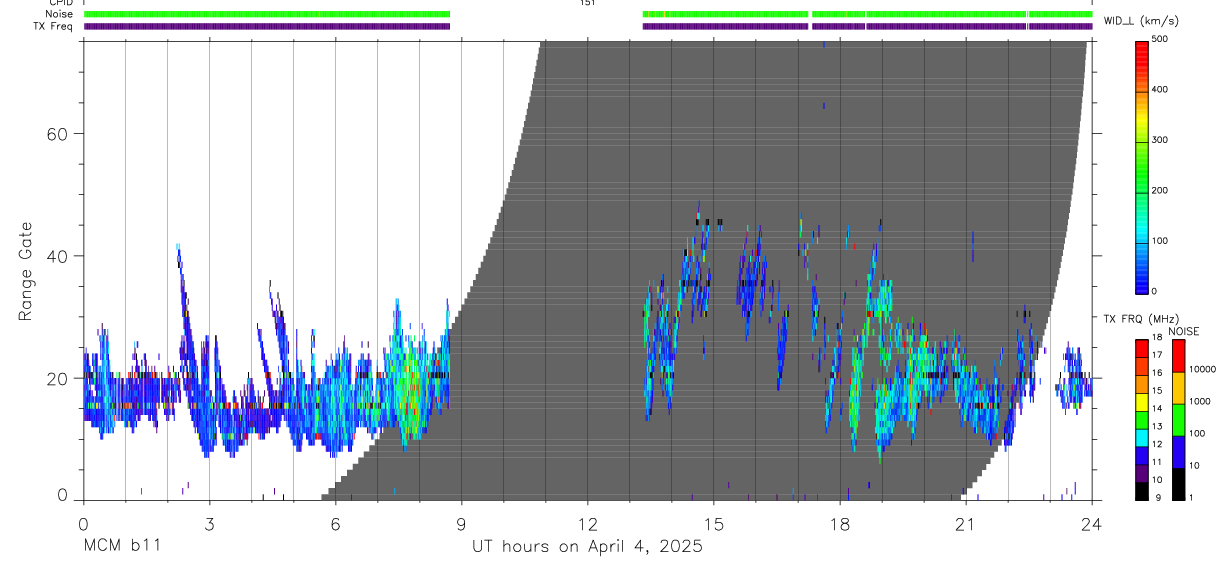Viewport: 1228px width, 567px height.
Task: Click the '12' tick label on UT hours axis
Action: pos(587,523)
